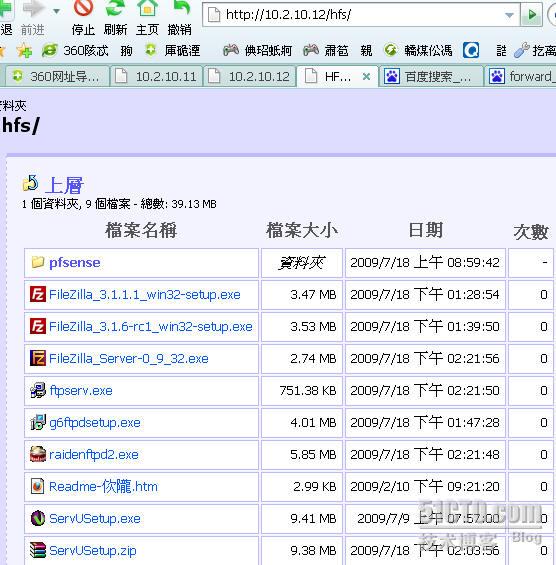The width and height of the screenshot is (556, 565).
Task: Sort by 檔案名稱 column header
Action: [x=141, y=230]
